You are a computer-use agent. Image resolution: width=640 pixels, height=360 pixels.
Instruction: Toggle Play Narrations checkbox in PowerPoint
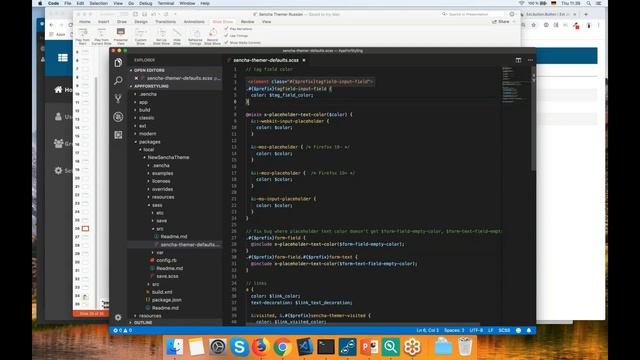[x=226, y=29]
